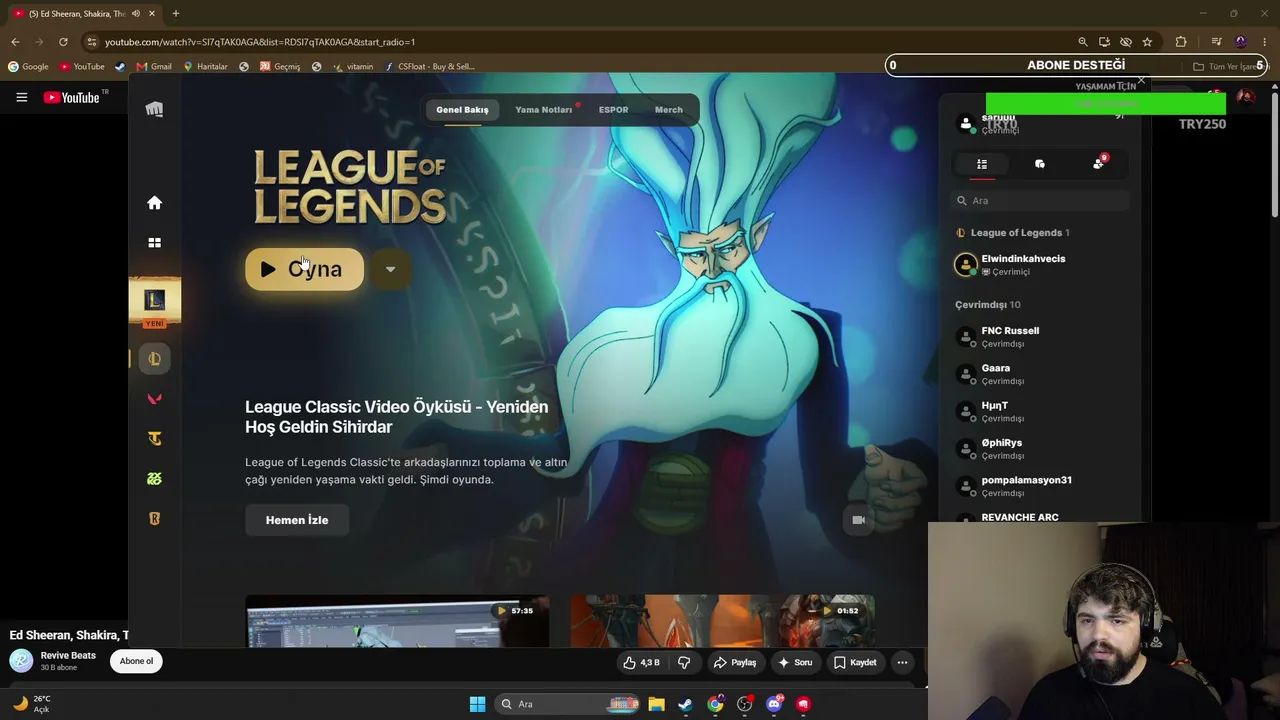Open Chrome media controls icon

1216,42
